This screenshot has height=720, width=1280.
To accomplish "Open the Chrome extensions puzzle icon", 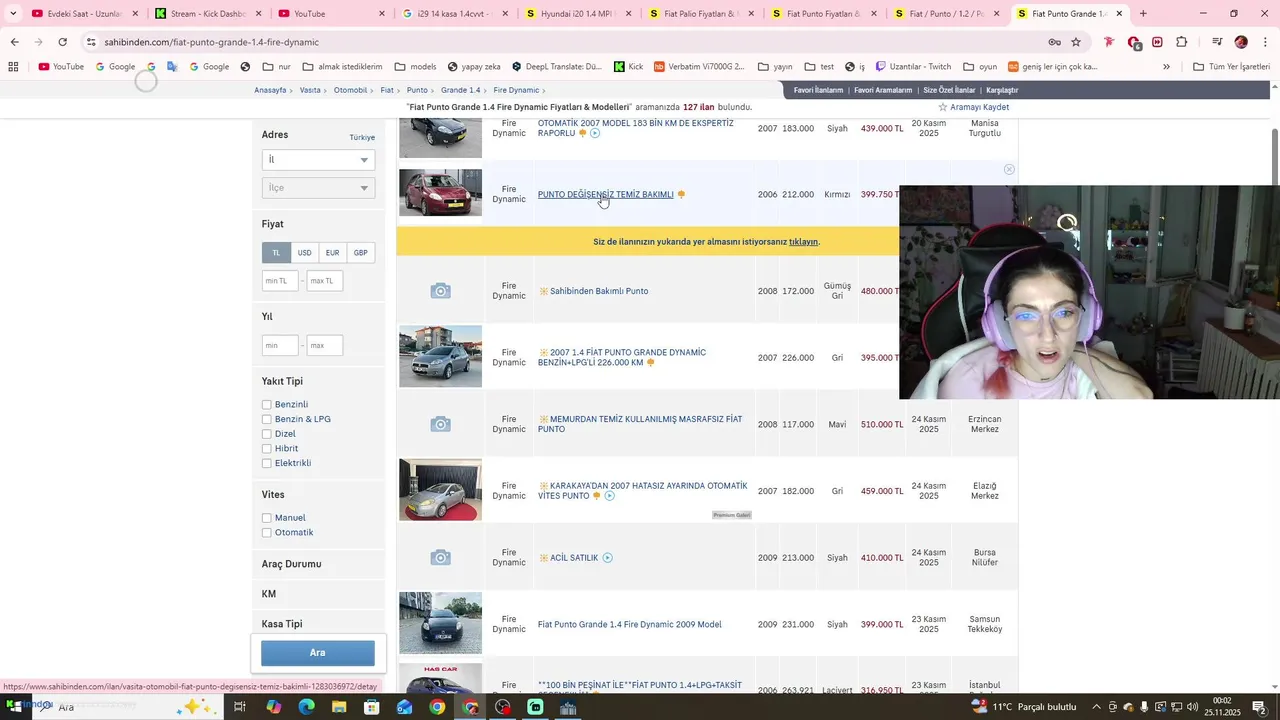I will tap(1182, 42).
